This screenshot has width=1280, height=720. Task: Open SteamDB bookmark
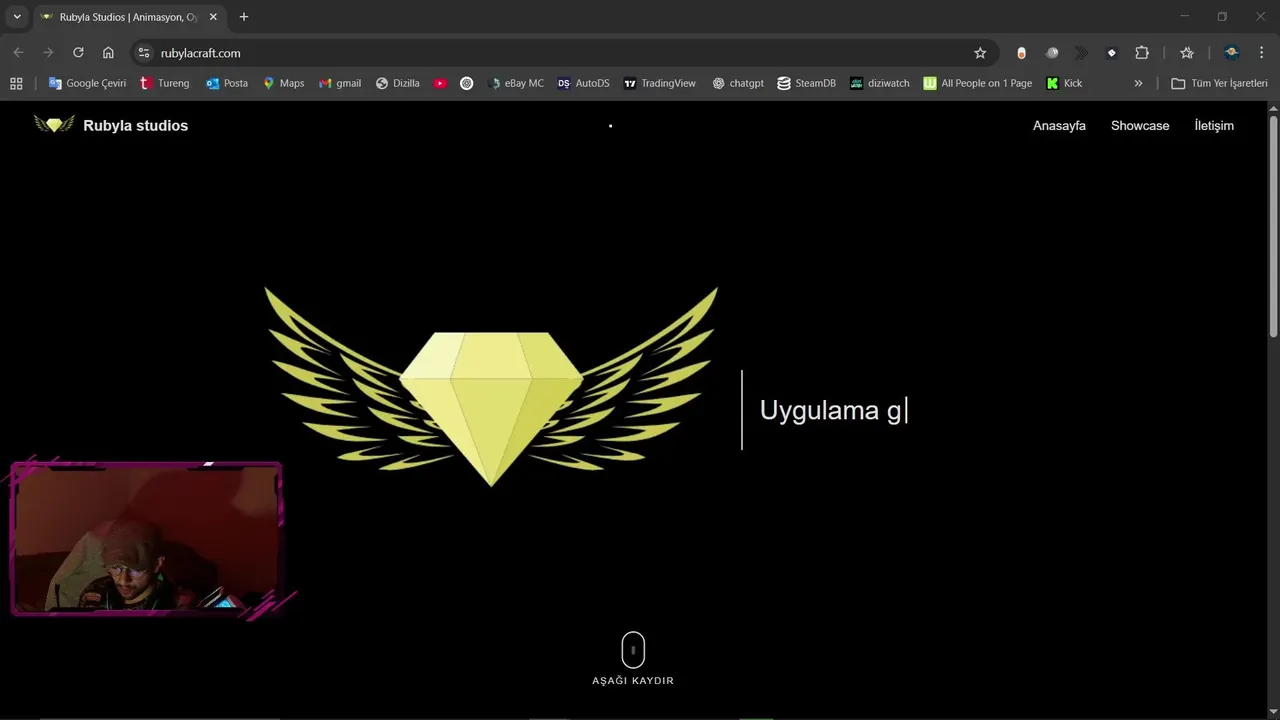807,83
